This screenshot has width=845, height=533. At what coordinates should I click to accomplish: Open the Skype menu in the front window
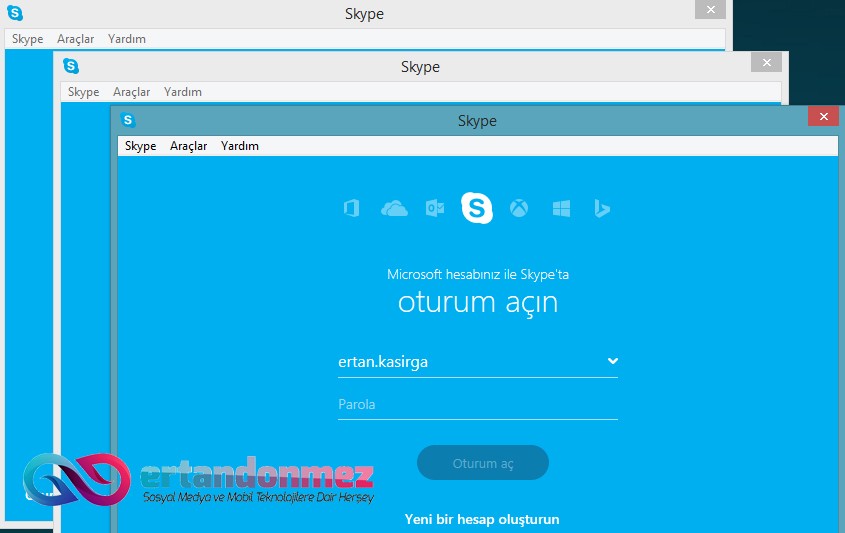(141, 146)
